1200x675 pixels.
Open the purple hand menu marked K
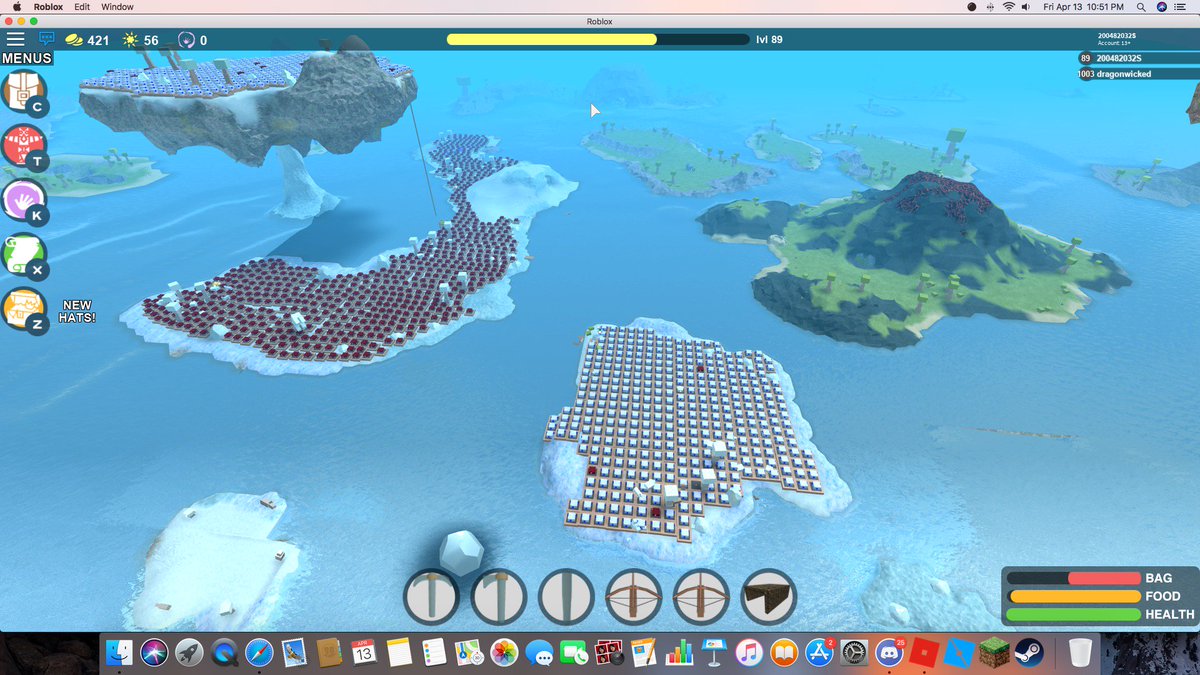tap(22, 201)
